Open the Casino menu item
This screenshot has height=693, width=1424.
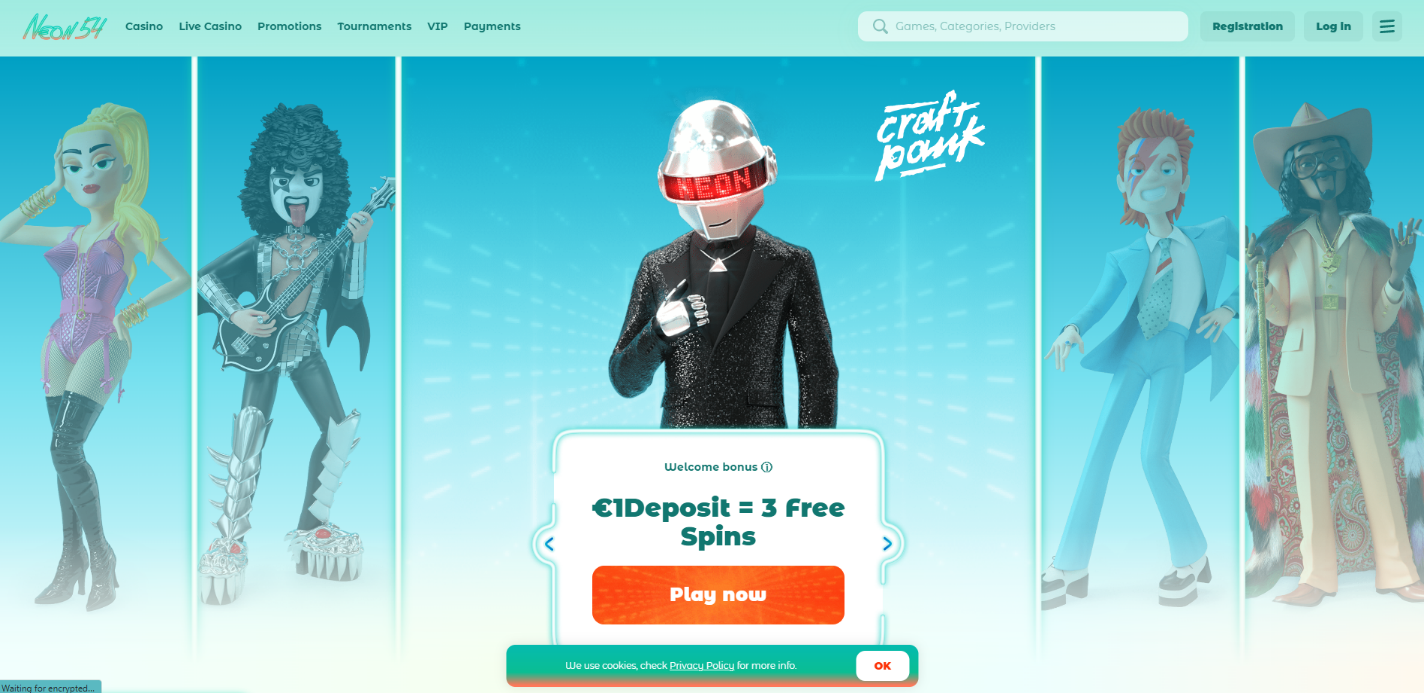point(144,26)
